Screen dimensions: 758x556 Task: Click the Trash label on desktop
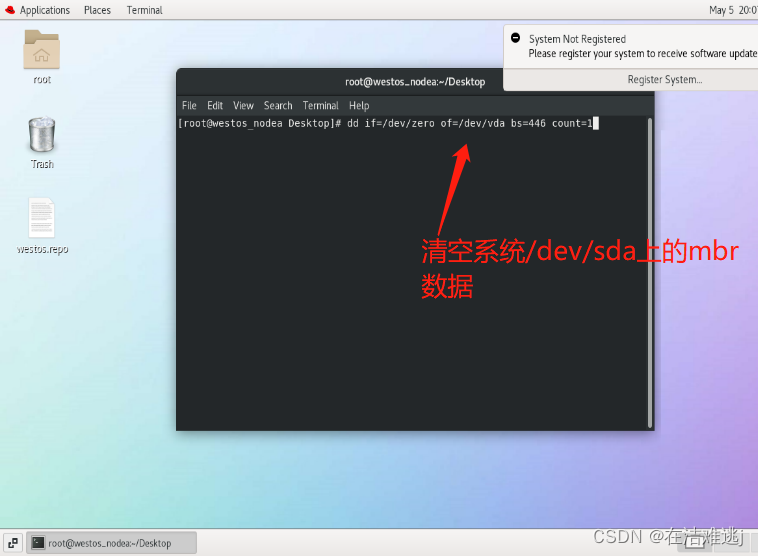42,164
